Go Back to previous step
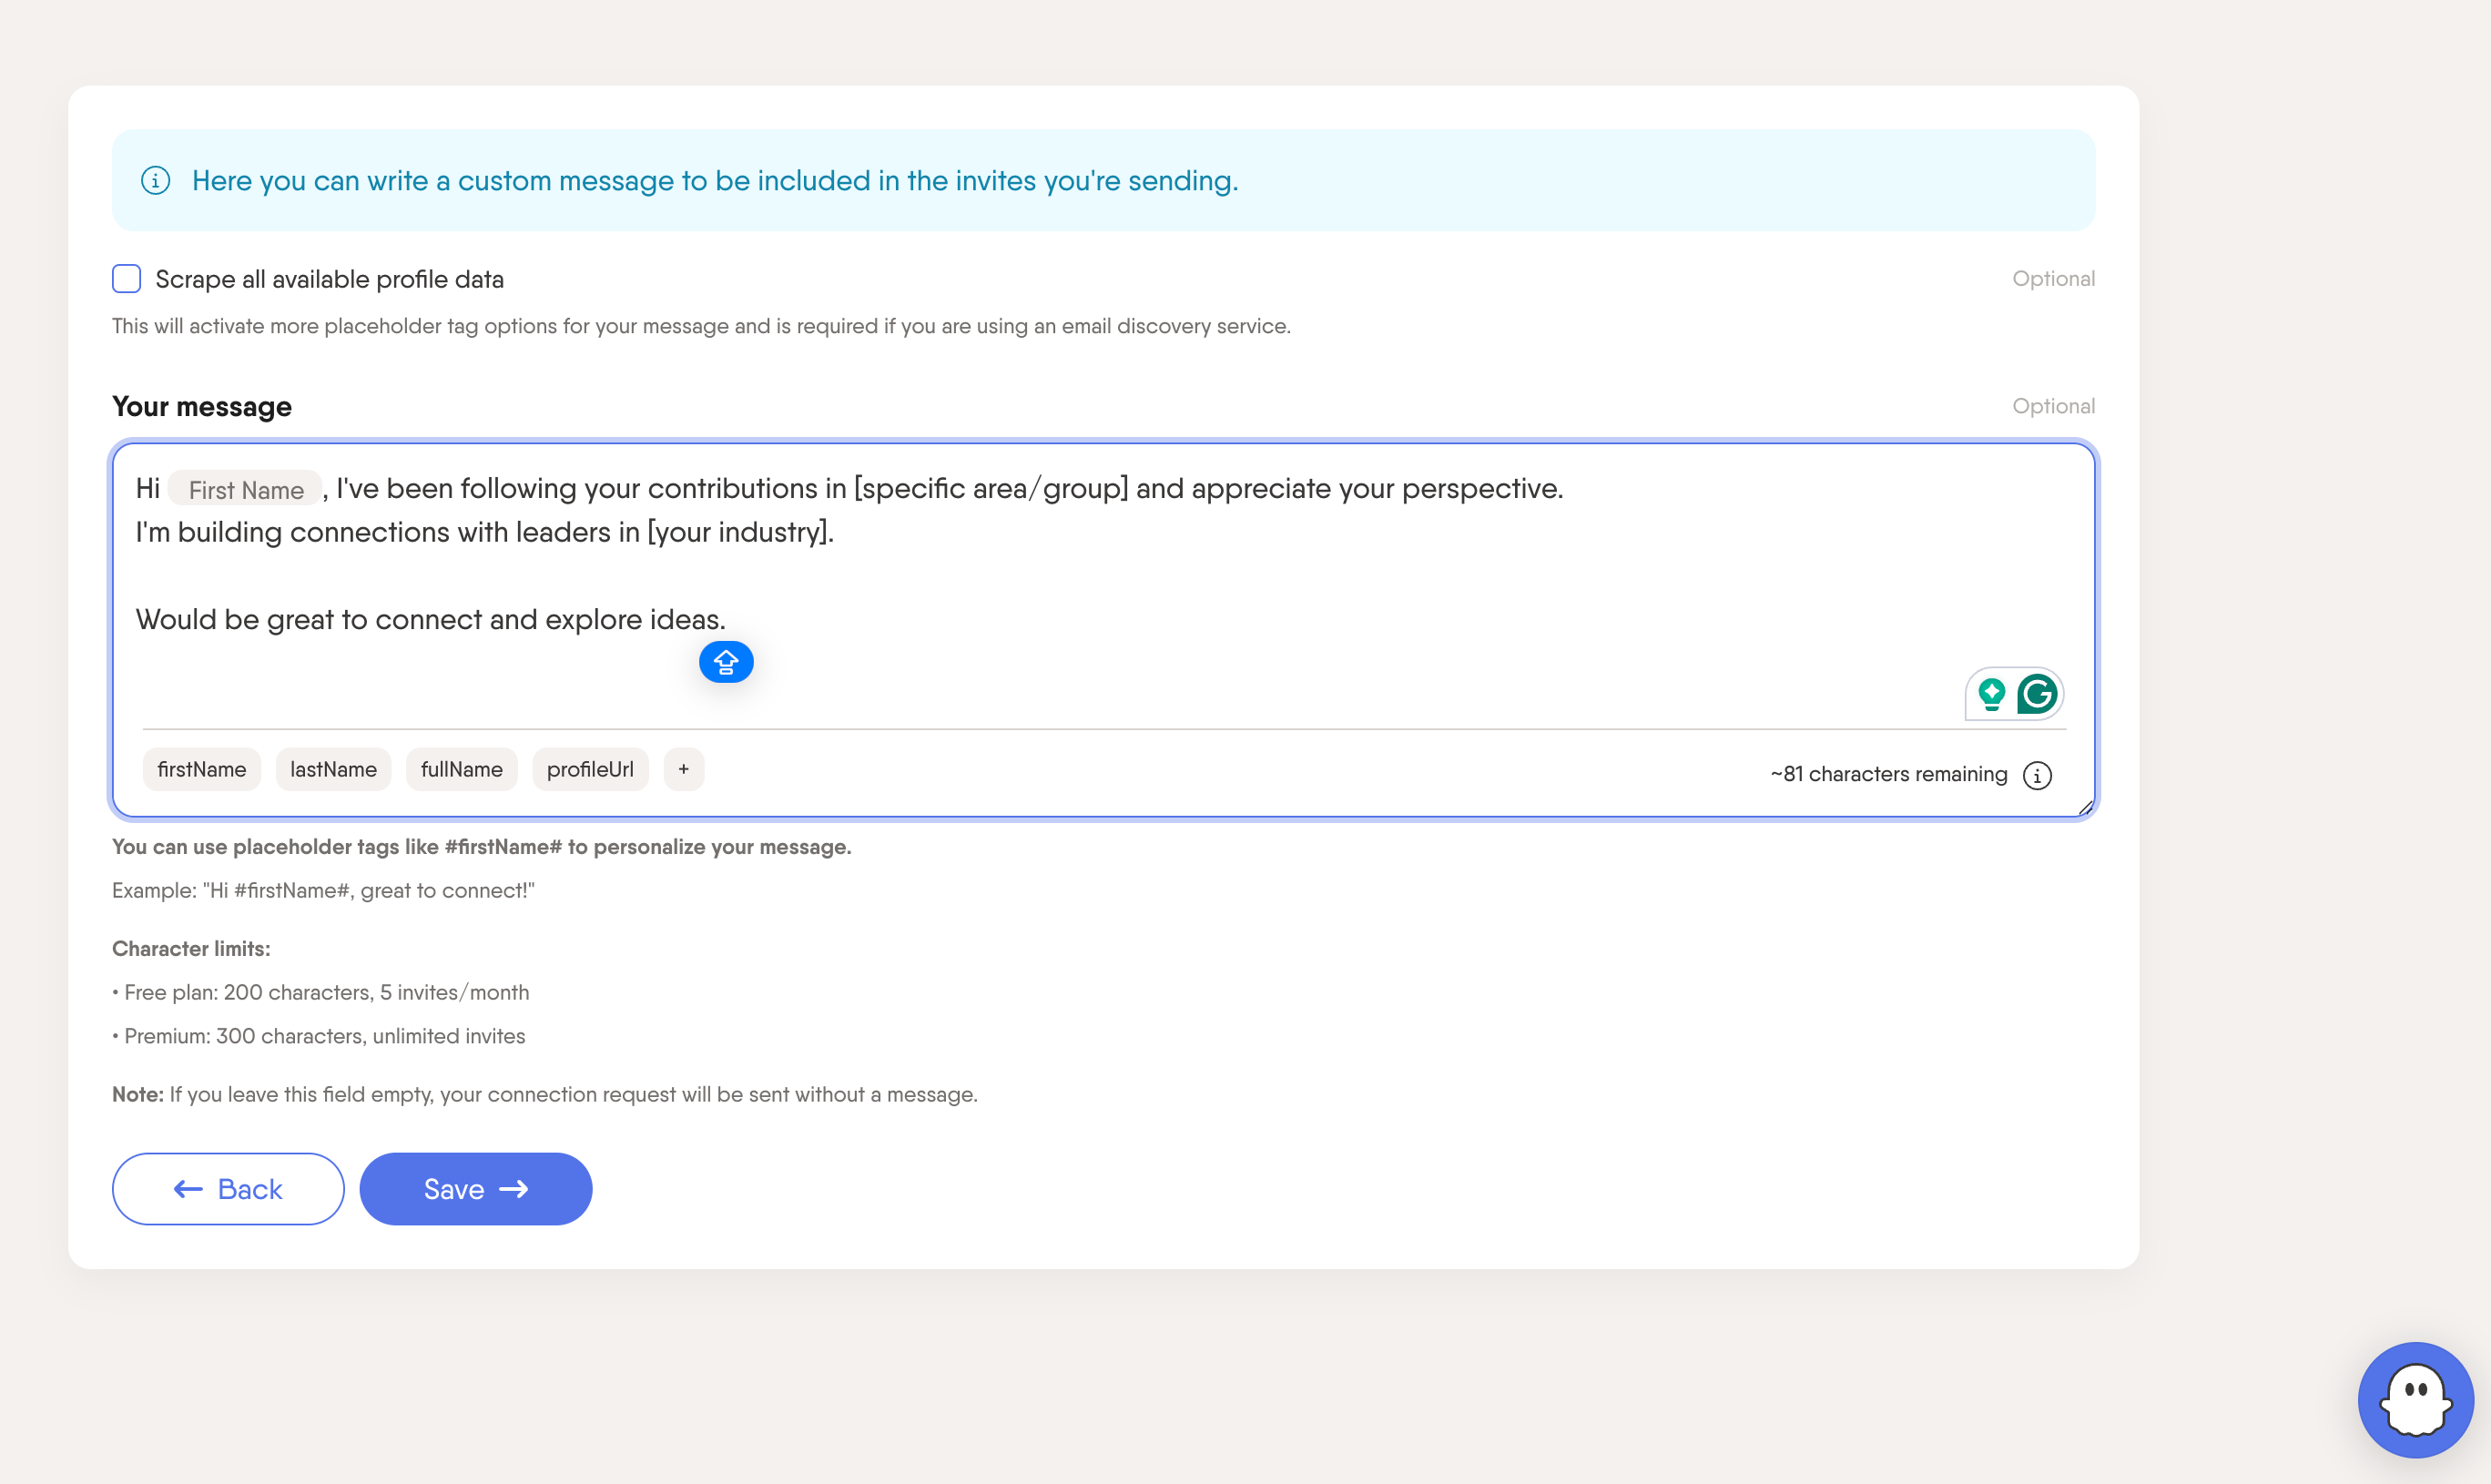Image resolution: width=2491 pixels, height=1484 pixels. coord(228,1189)
